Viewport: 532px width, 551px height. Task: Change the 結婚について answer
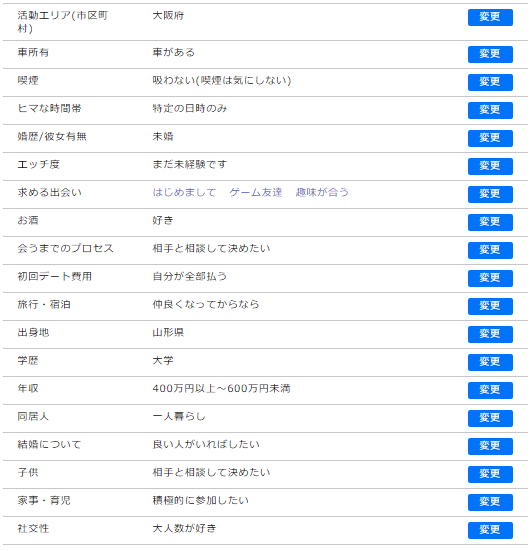(490, 446)
